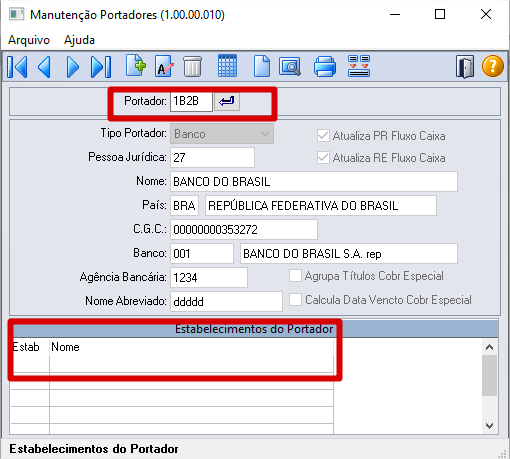The height and width of the screenshot is (459, 510).
Task: Close the Manutenção Portadores window
Action: [x=486, y=14]
